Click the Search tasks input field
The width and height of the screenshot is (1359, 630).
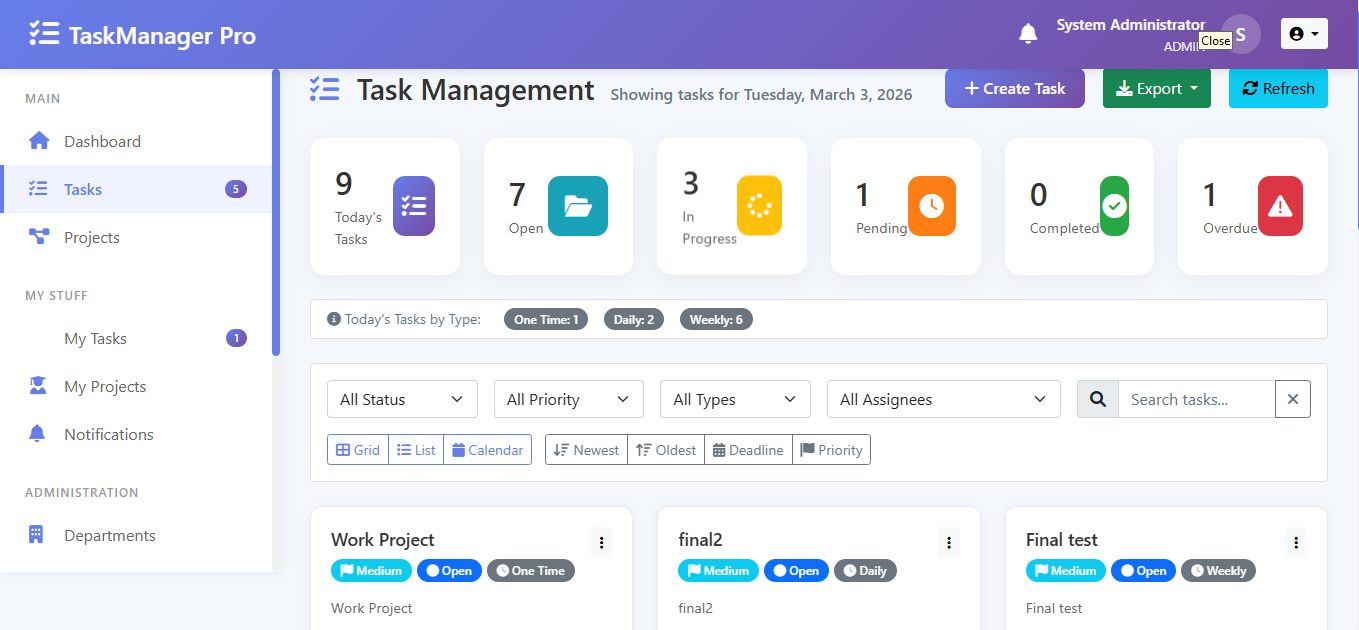[x=1195, y=399]
